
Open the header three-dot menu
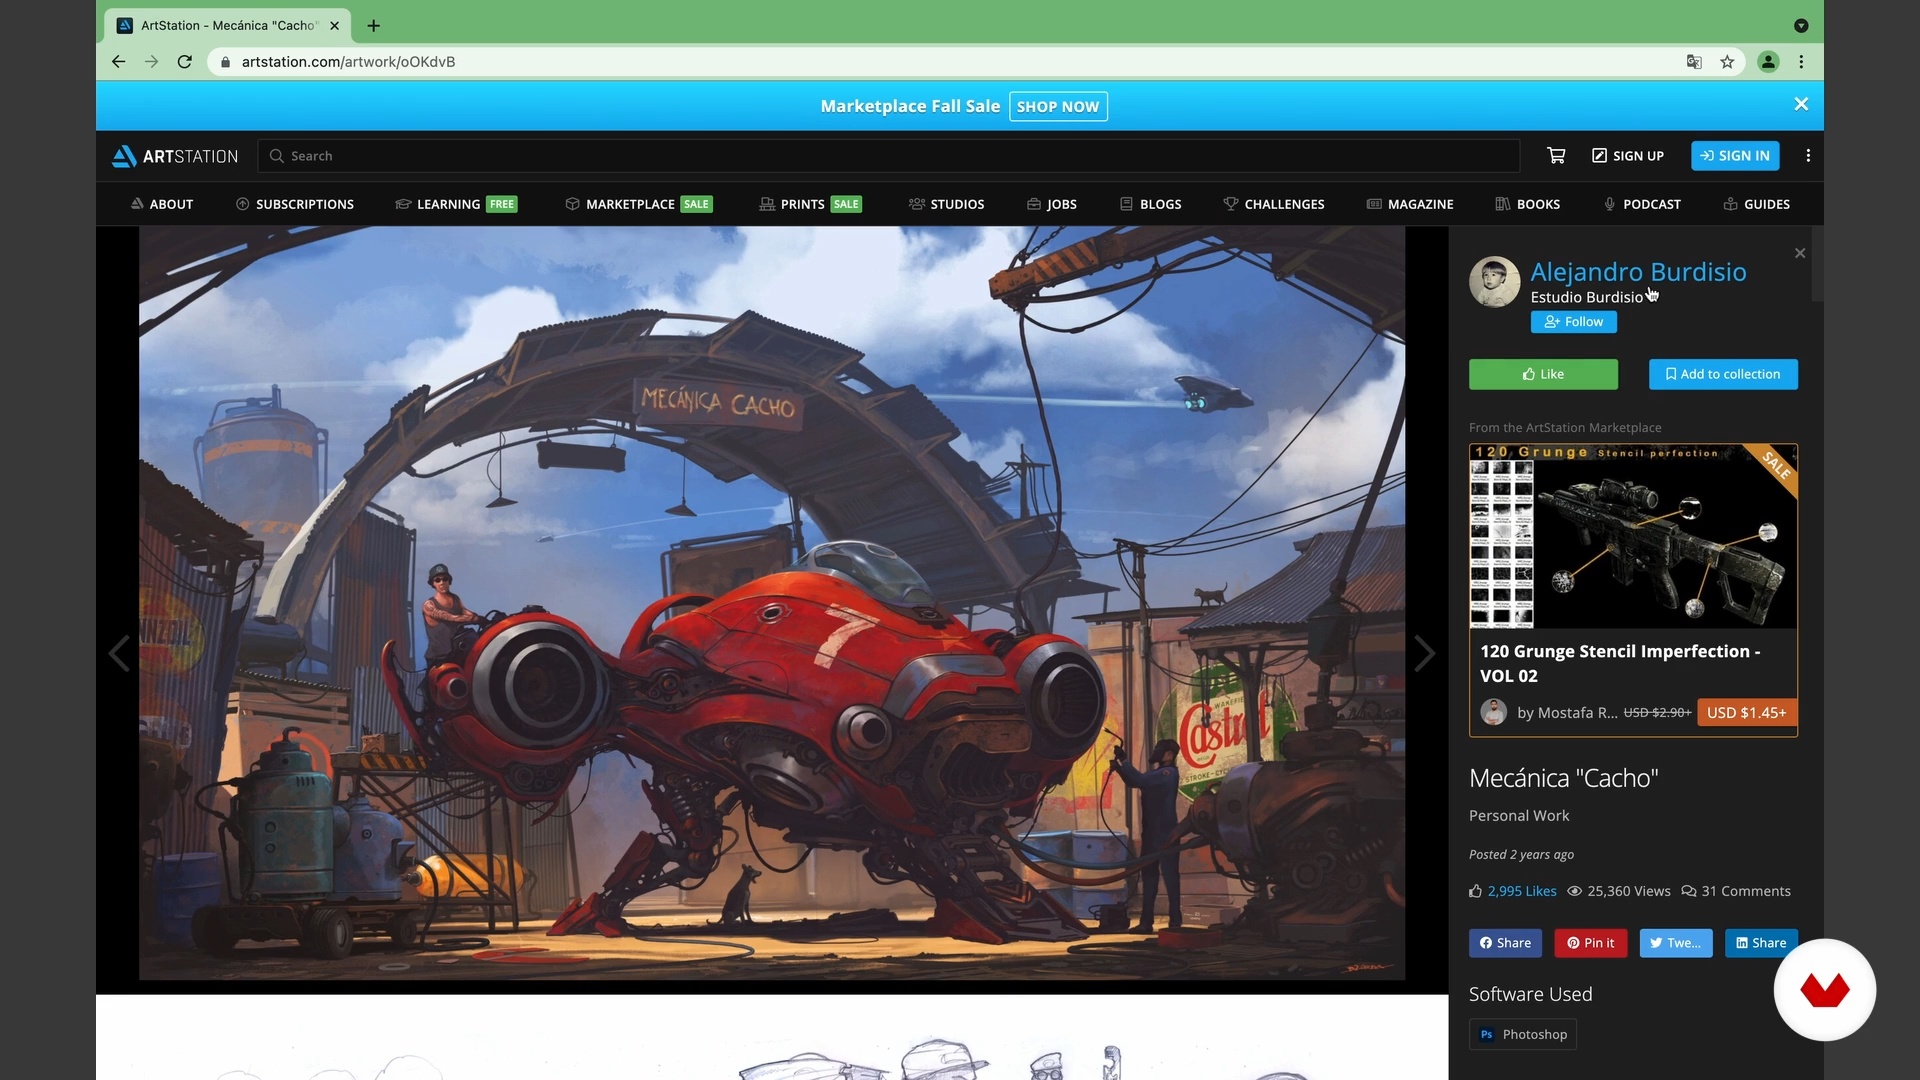1808,155
